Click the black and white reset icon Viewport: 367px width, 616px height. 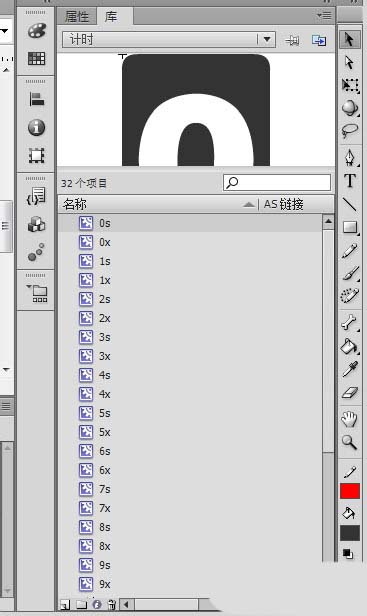pyautogui.click(x=348, y=554)
